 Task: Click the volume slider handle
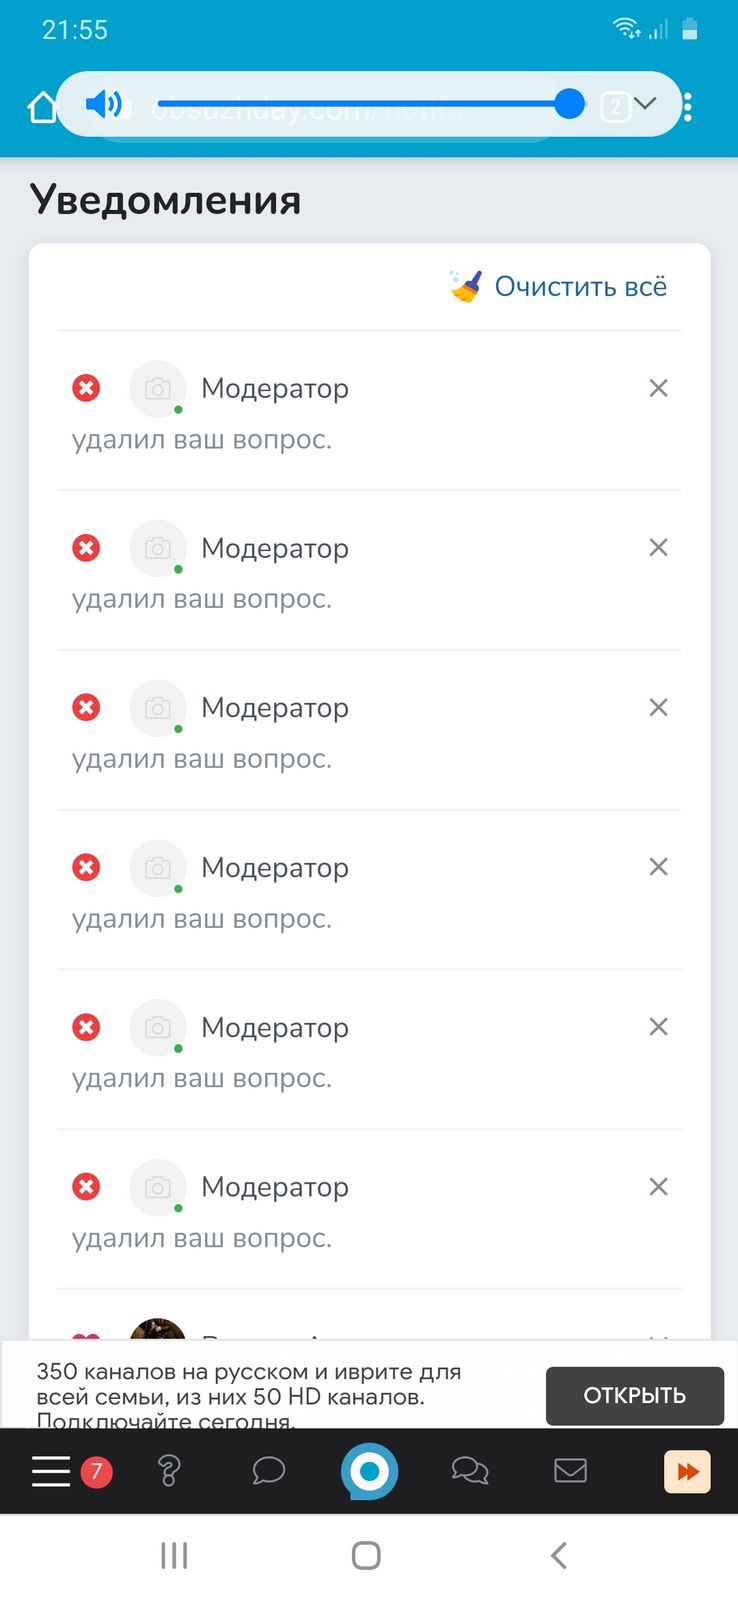(569, 103)
